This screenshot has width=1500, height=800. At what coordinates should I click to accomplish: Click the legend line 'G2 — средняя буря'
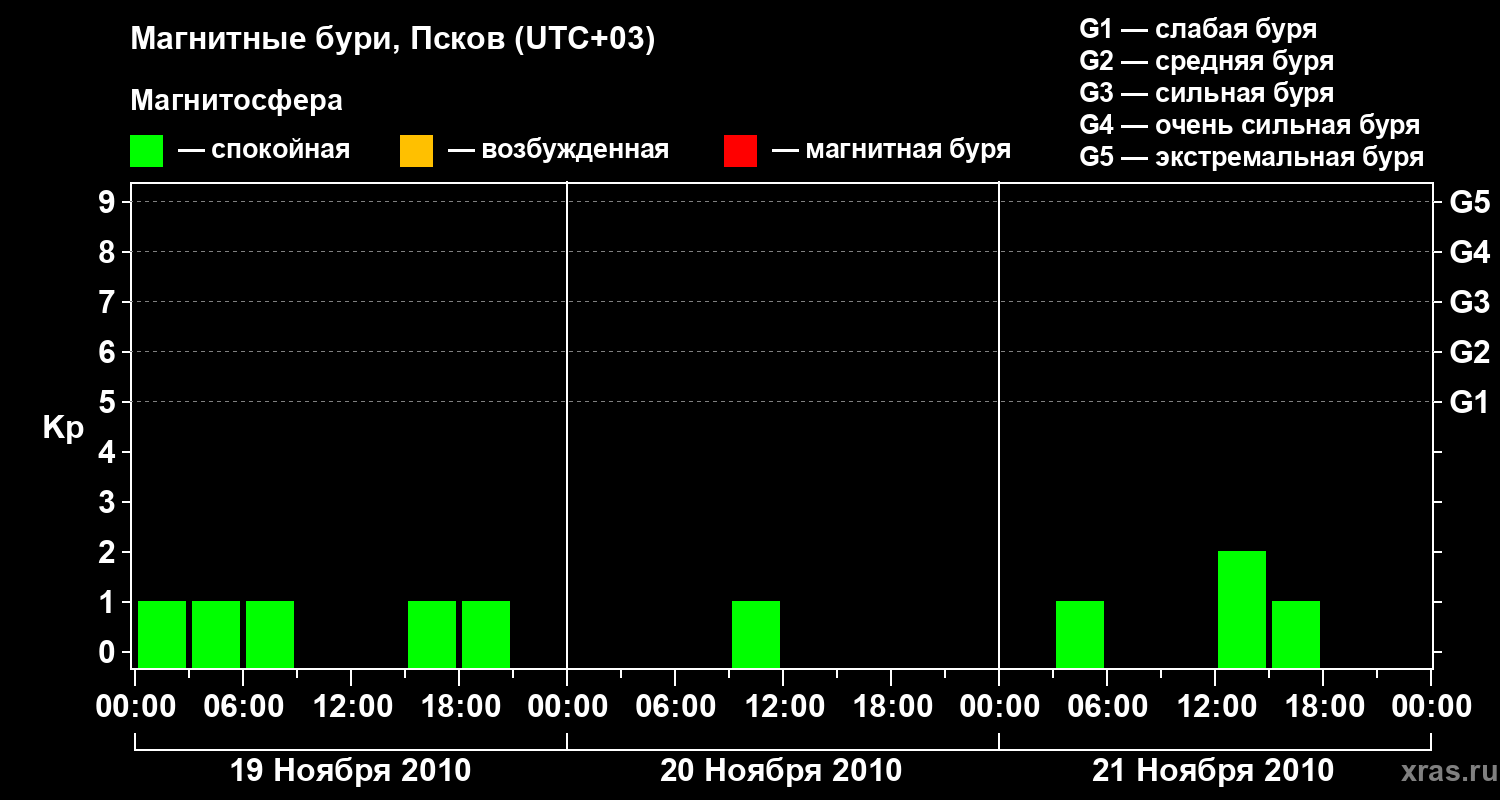[1207, 61]
